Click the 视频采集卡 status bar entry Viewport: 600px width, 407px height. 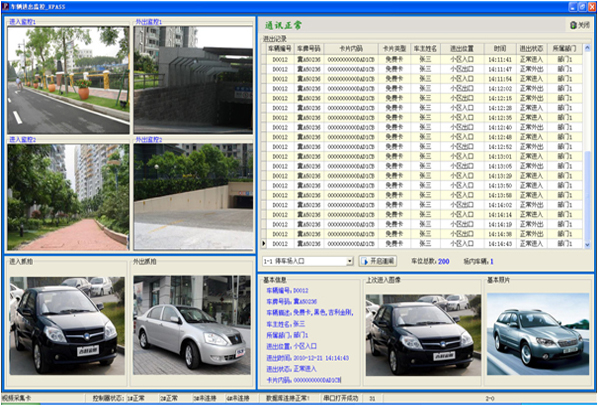[x=16, y=399]
